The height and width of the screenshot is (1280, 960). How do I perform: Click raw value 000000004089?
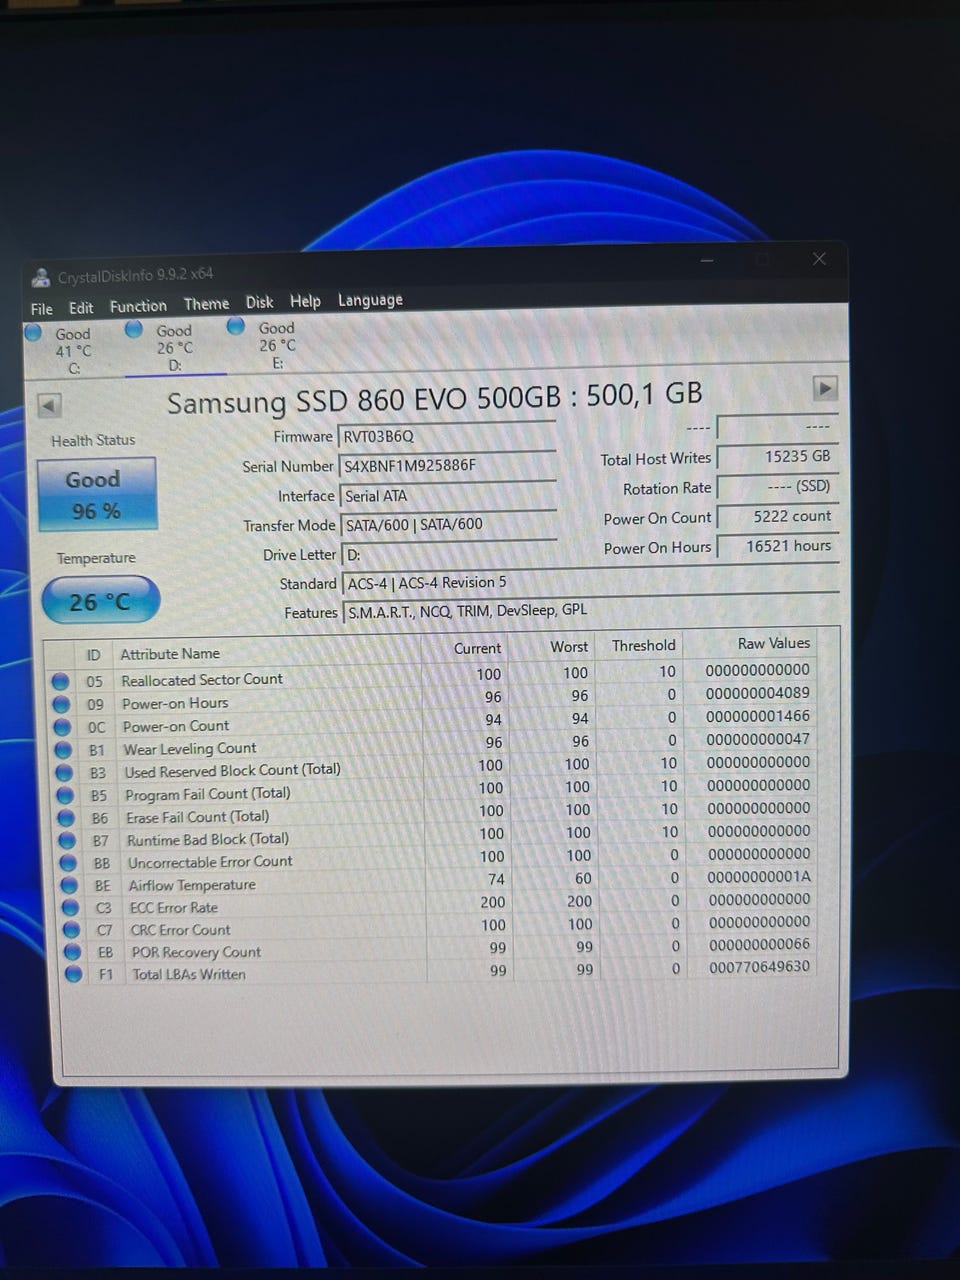(x=758, y=693)
